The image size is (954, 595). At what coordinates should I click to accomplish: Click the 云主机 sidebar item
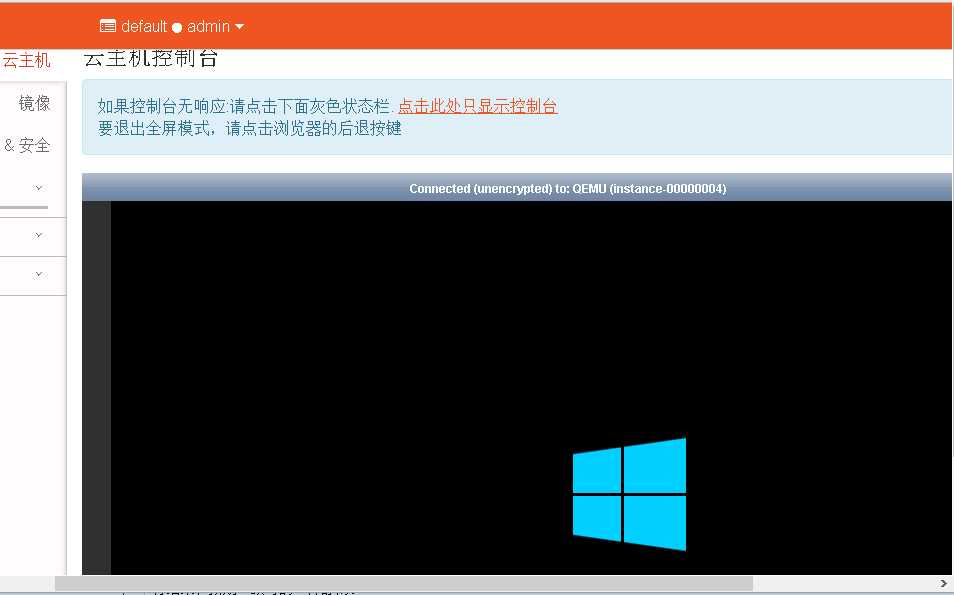26,60
